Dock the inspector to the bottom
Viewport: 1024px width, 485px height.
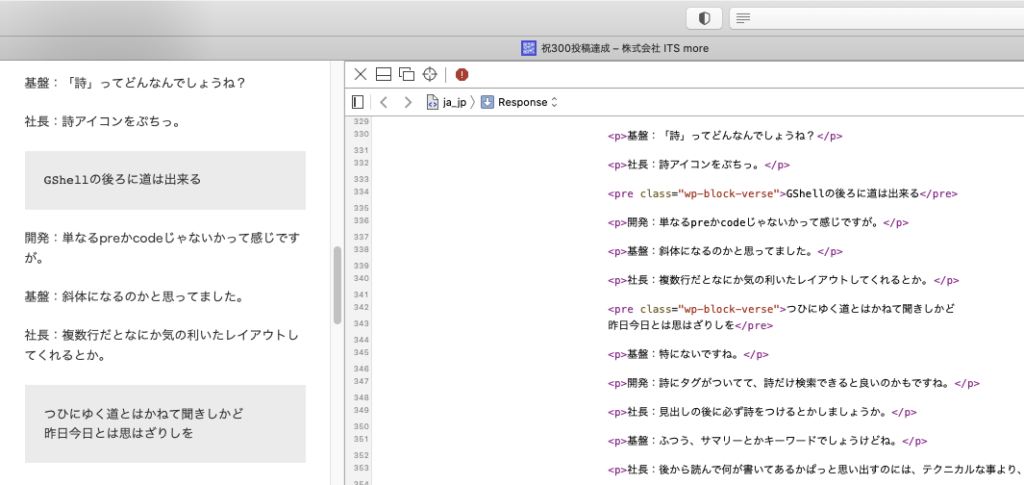383,74
